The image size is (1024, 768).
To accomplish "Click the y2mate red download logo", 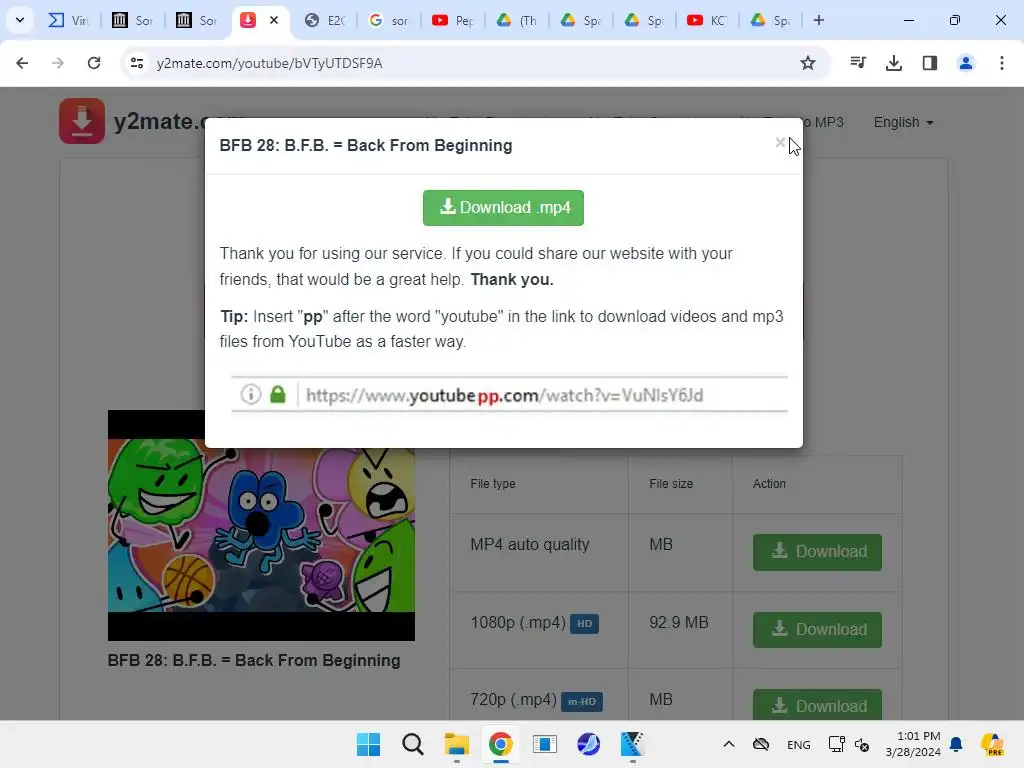I will click(82, 121).
